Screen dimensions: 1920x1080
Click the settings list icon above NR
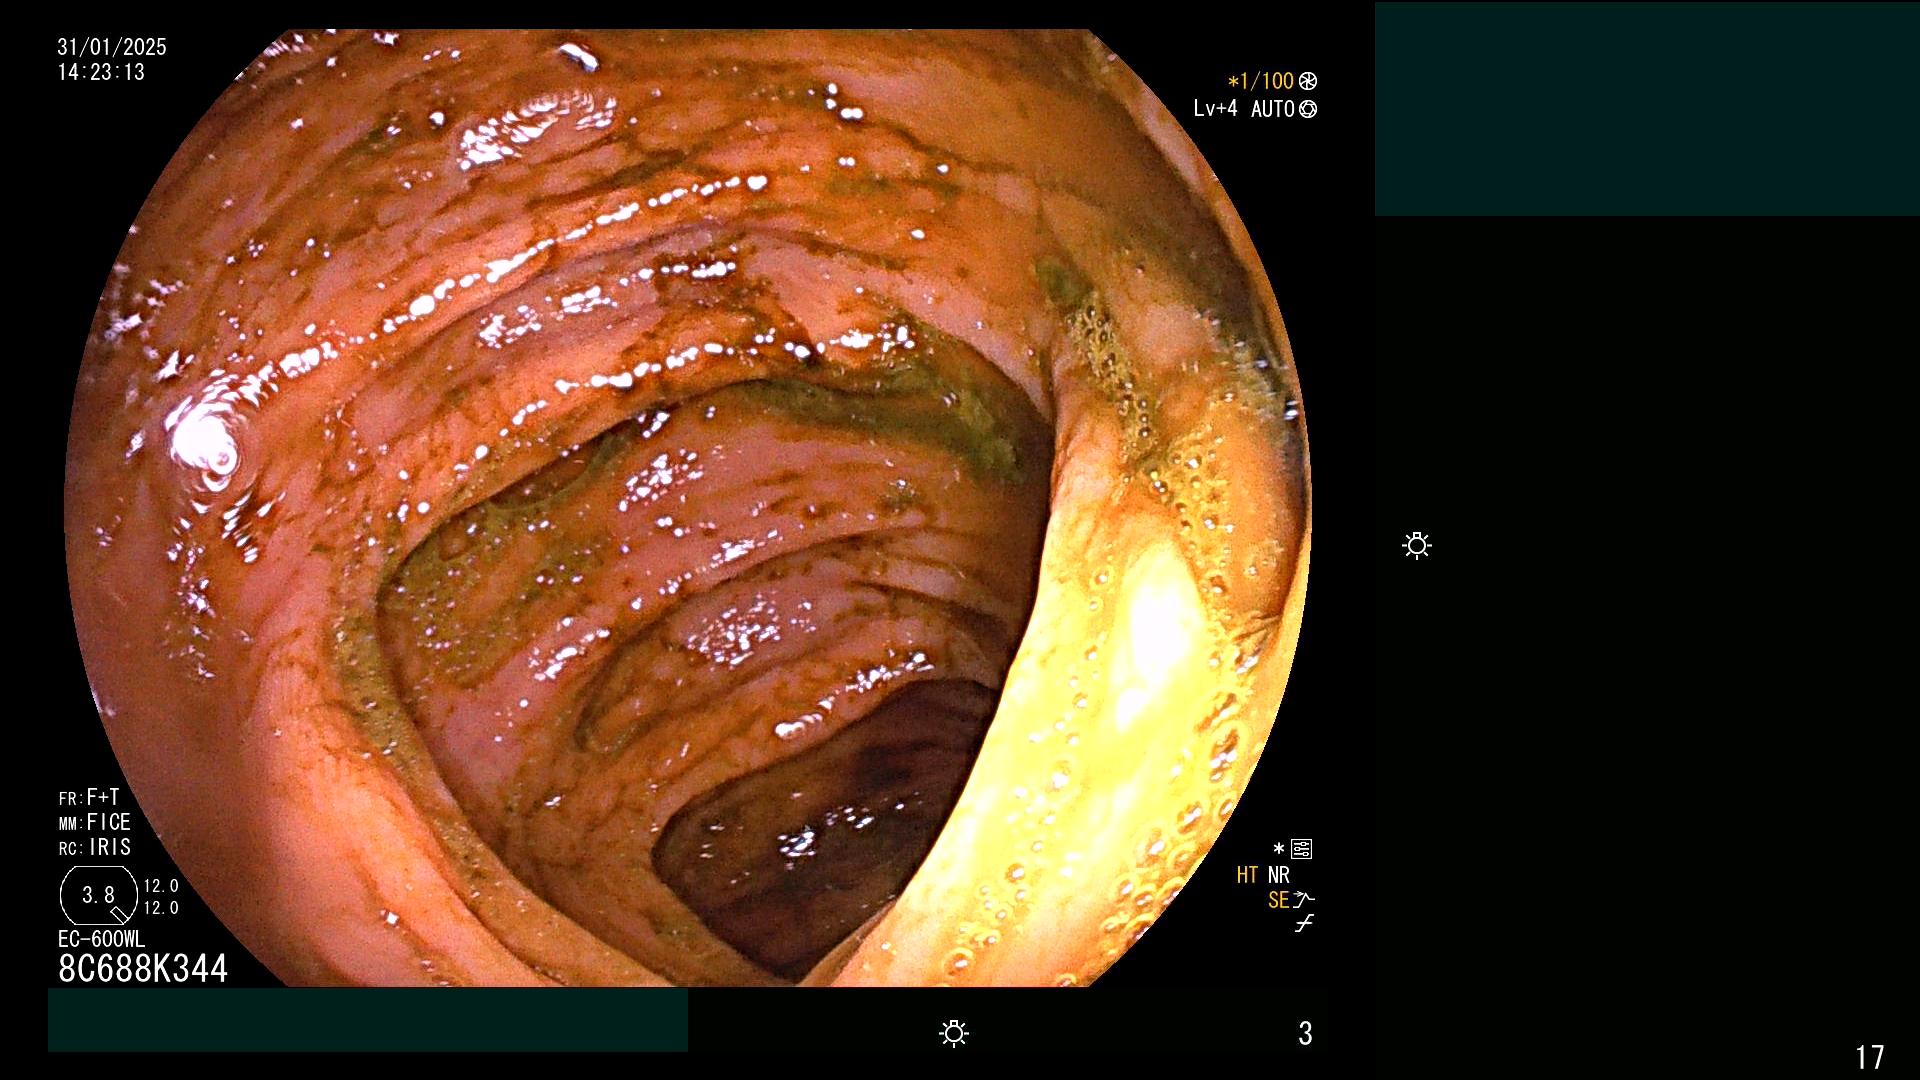click(1301, 849)
